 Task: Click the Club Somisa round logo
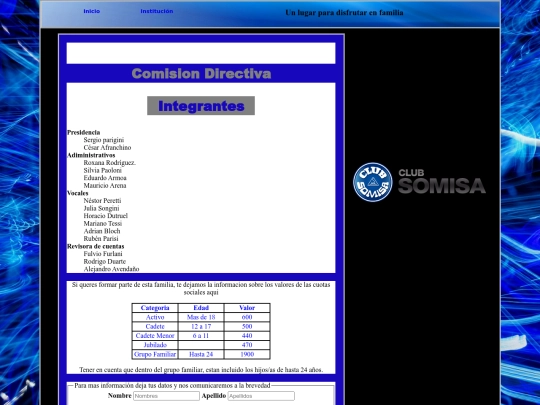coord(373,182)
